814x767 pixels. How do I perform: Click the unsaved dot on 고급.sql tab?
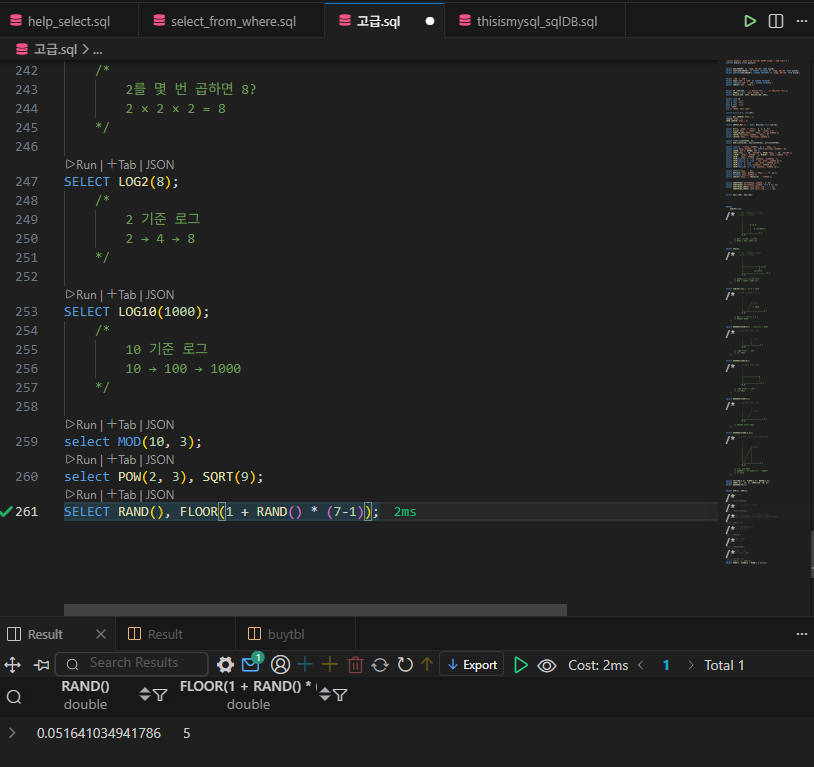[x=430, y=21]
